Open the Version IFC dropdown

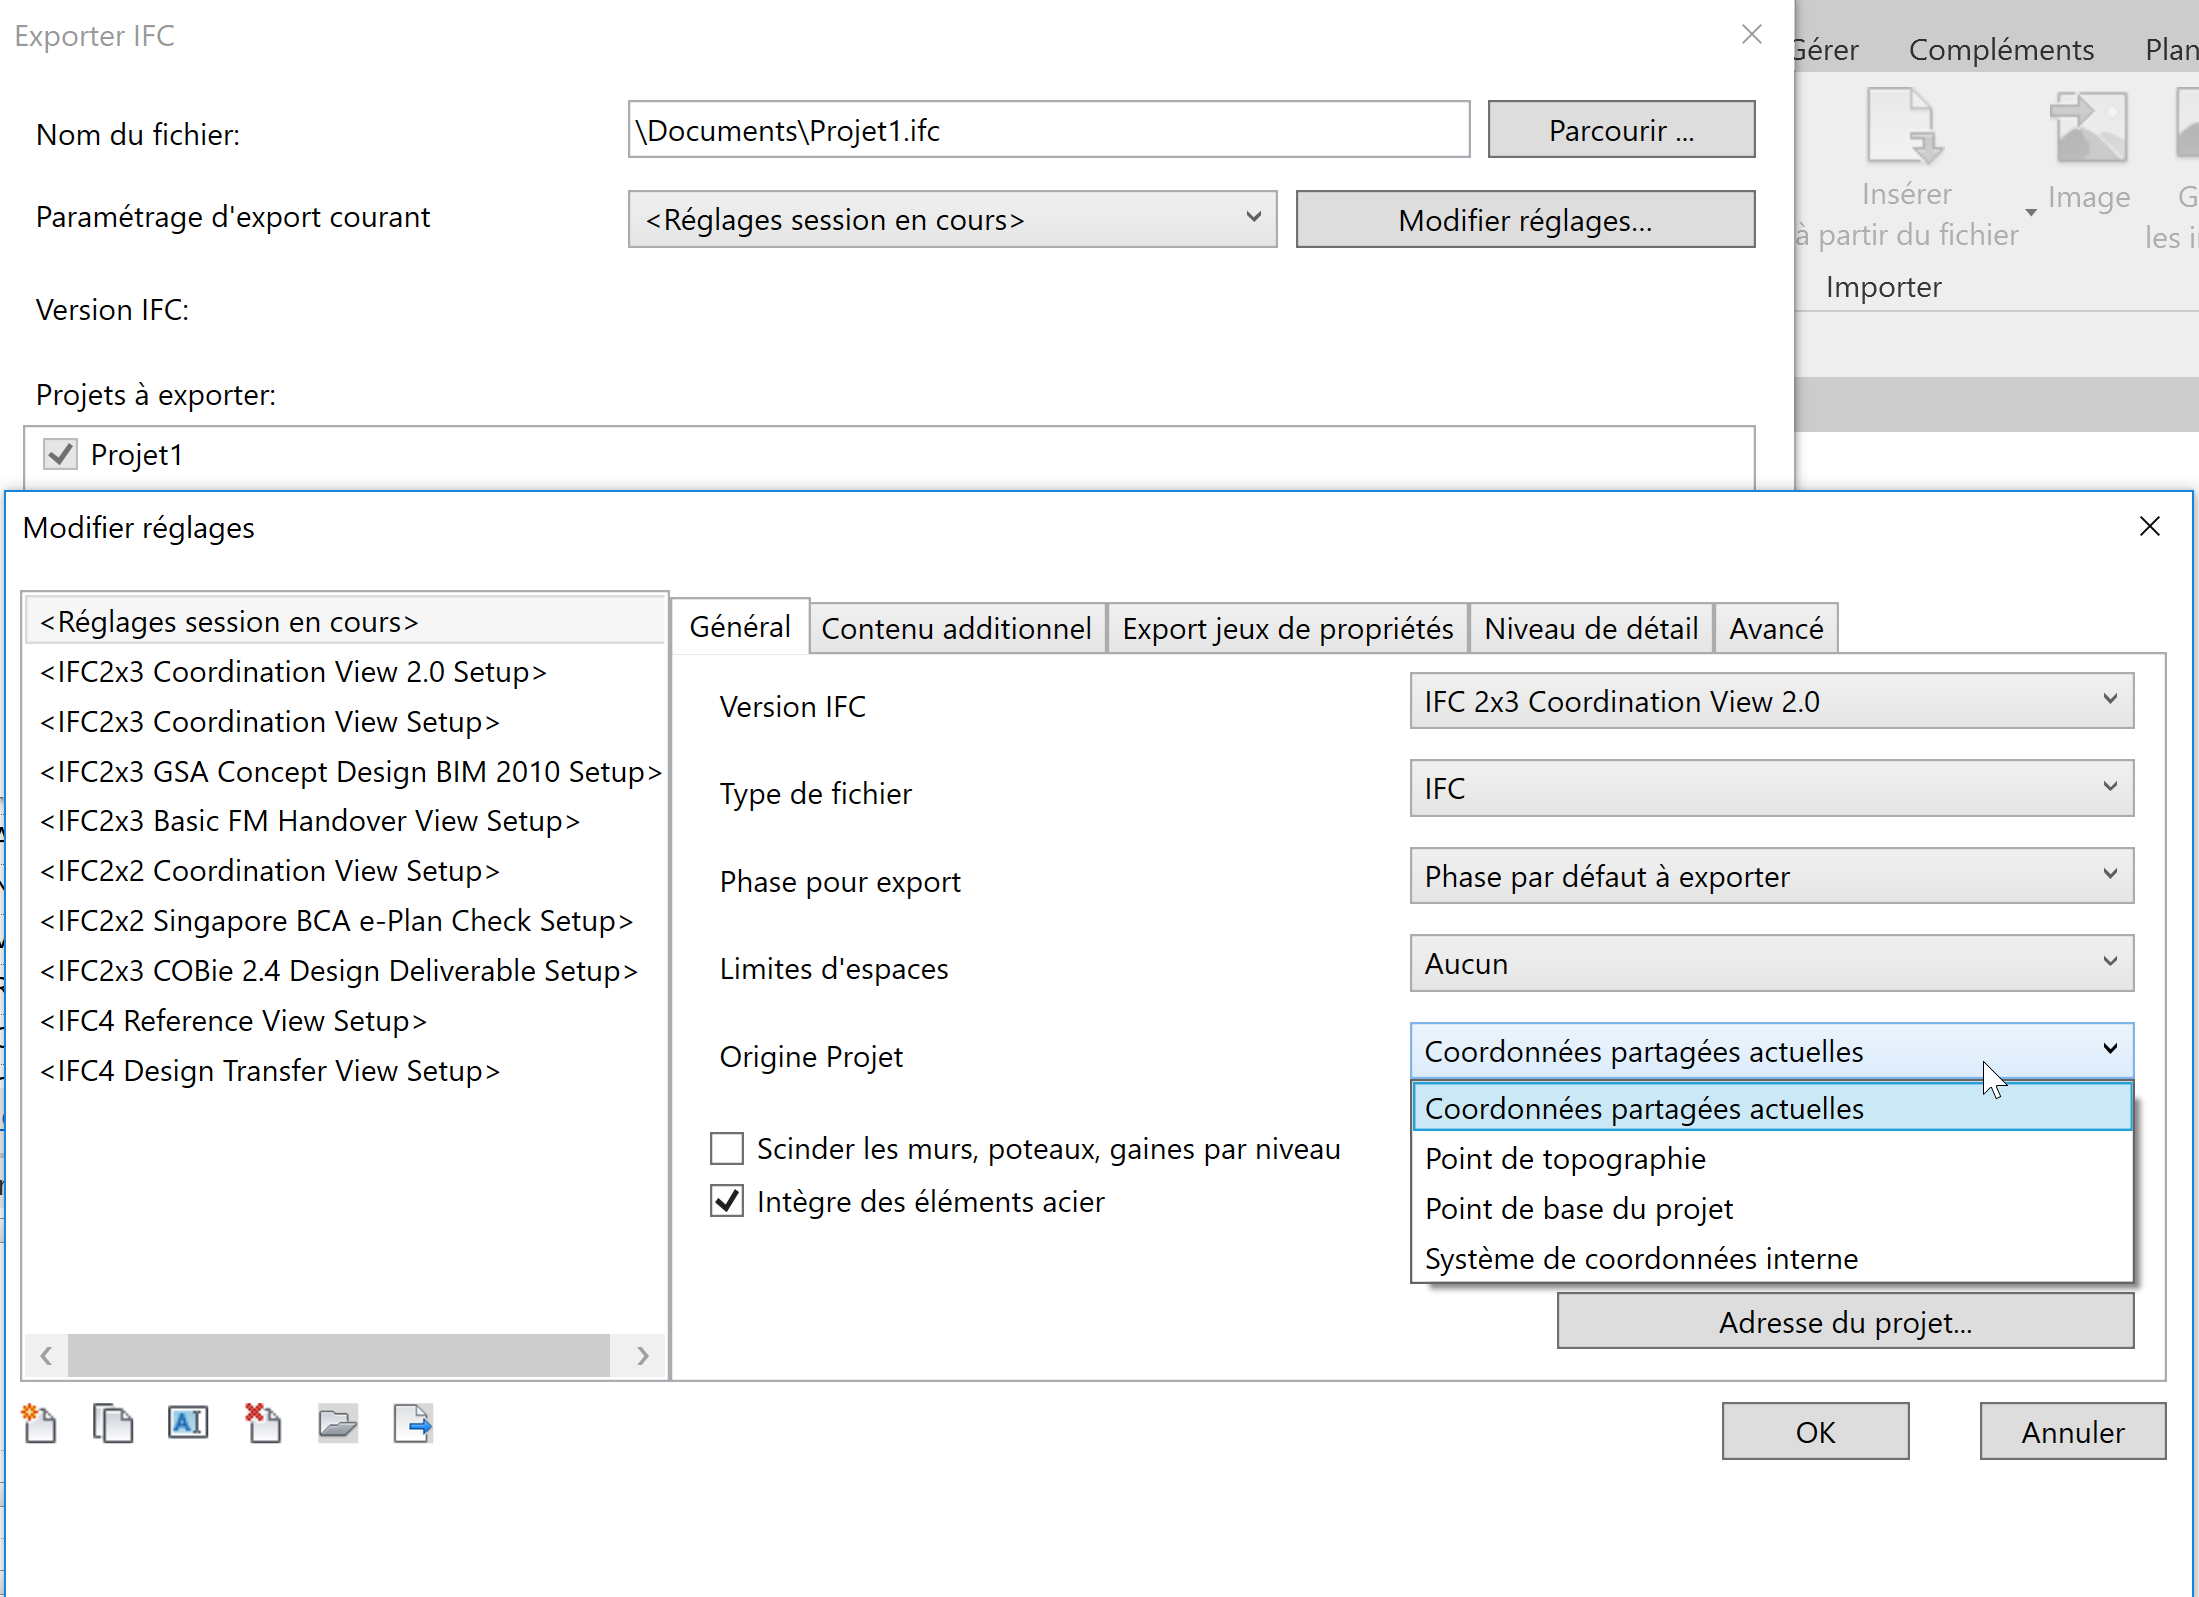(1771, 701)
